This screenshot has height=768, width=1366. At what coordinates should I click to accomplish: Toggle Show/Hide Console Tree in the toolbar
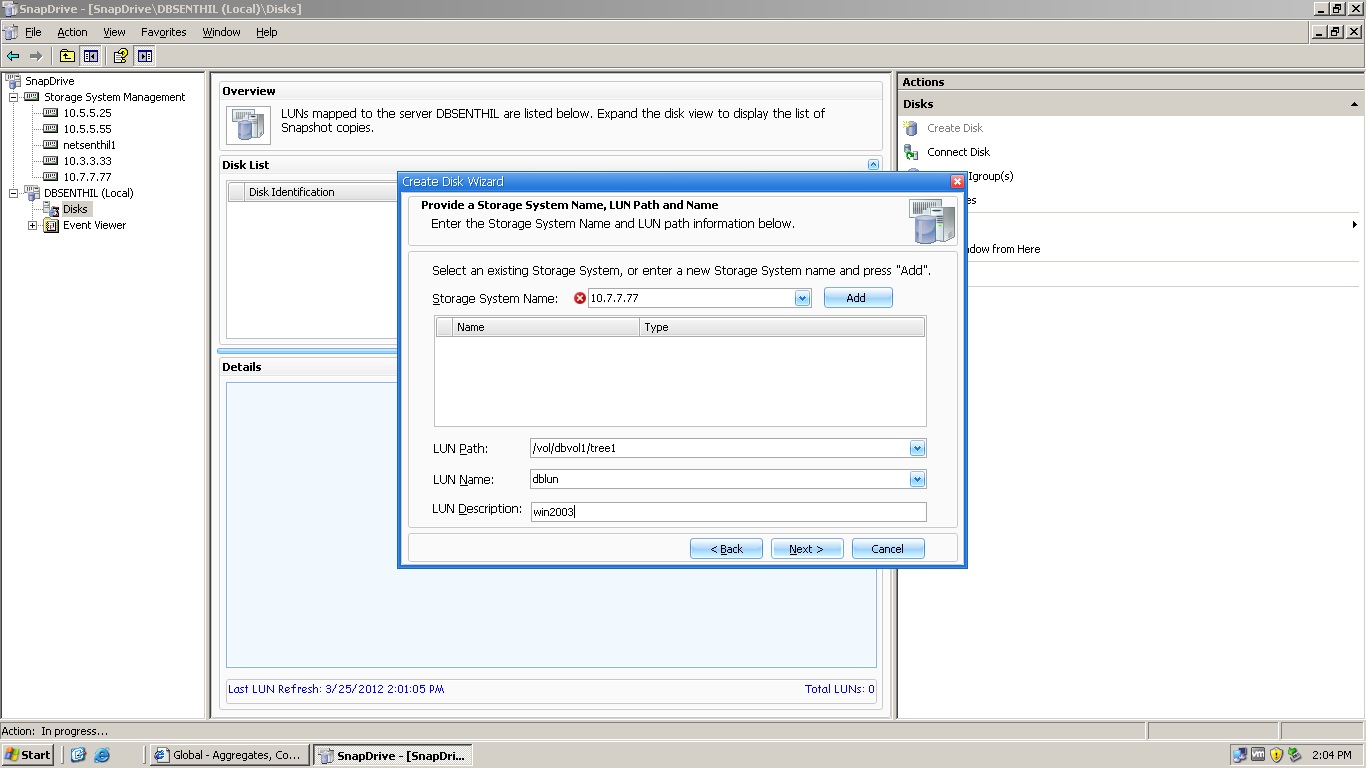coord(91,56)
